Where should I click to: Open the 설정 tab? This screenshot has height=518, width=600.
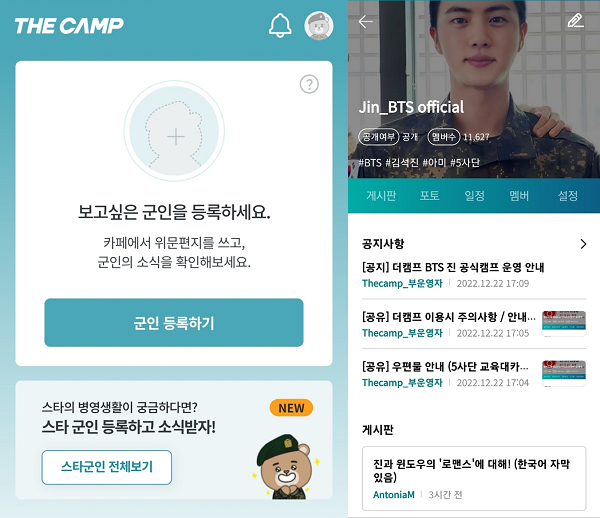567,195
